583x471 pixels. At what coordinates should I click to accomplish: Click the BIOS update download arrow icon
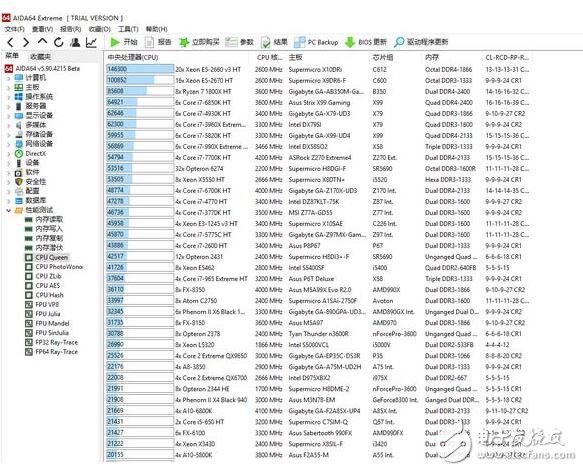pyautogui.click(x=350, y=42)
